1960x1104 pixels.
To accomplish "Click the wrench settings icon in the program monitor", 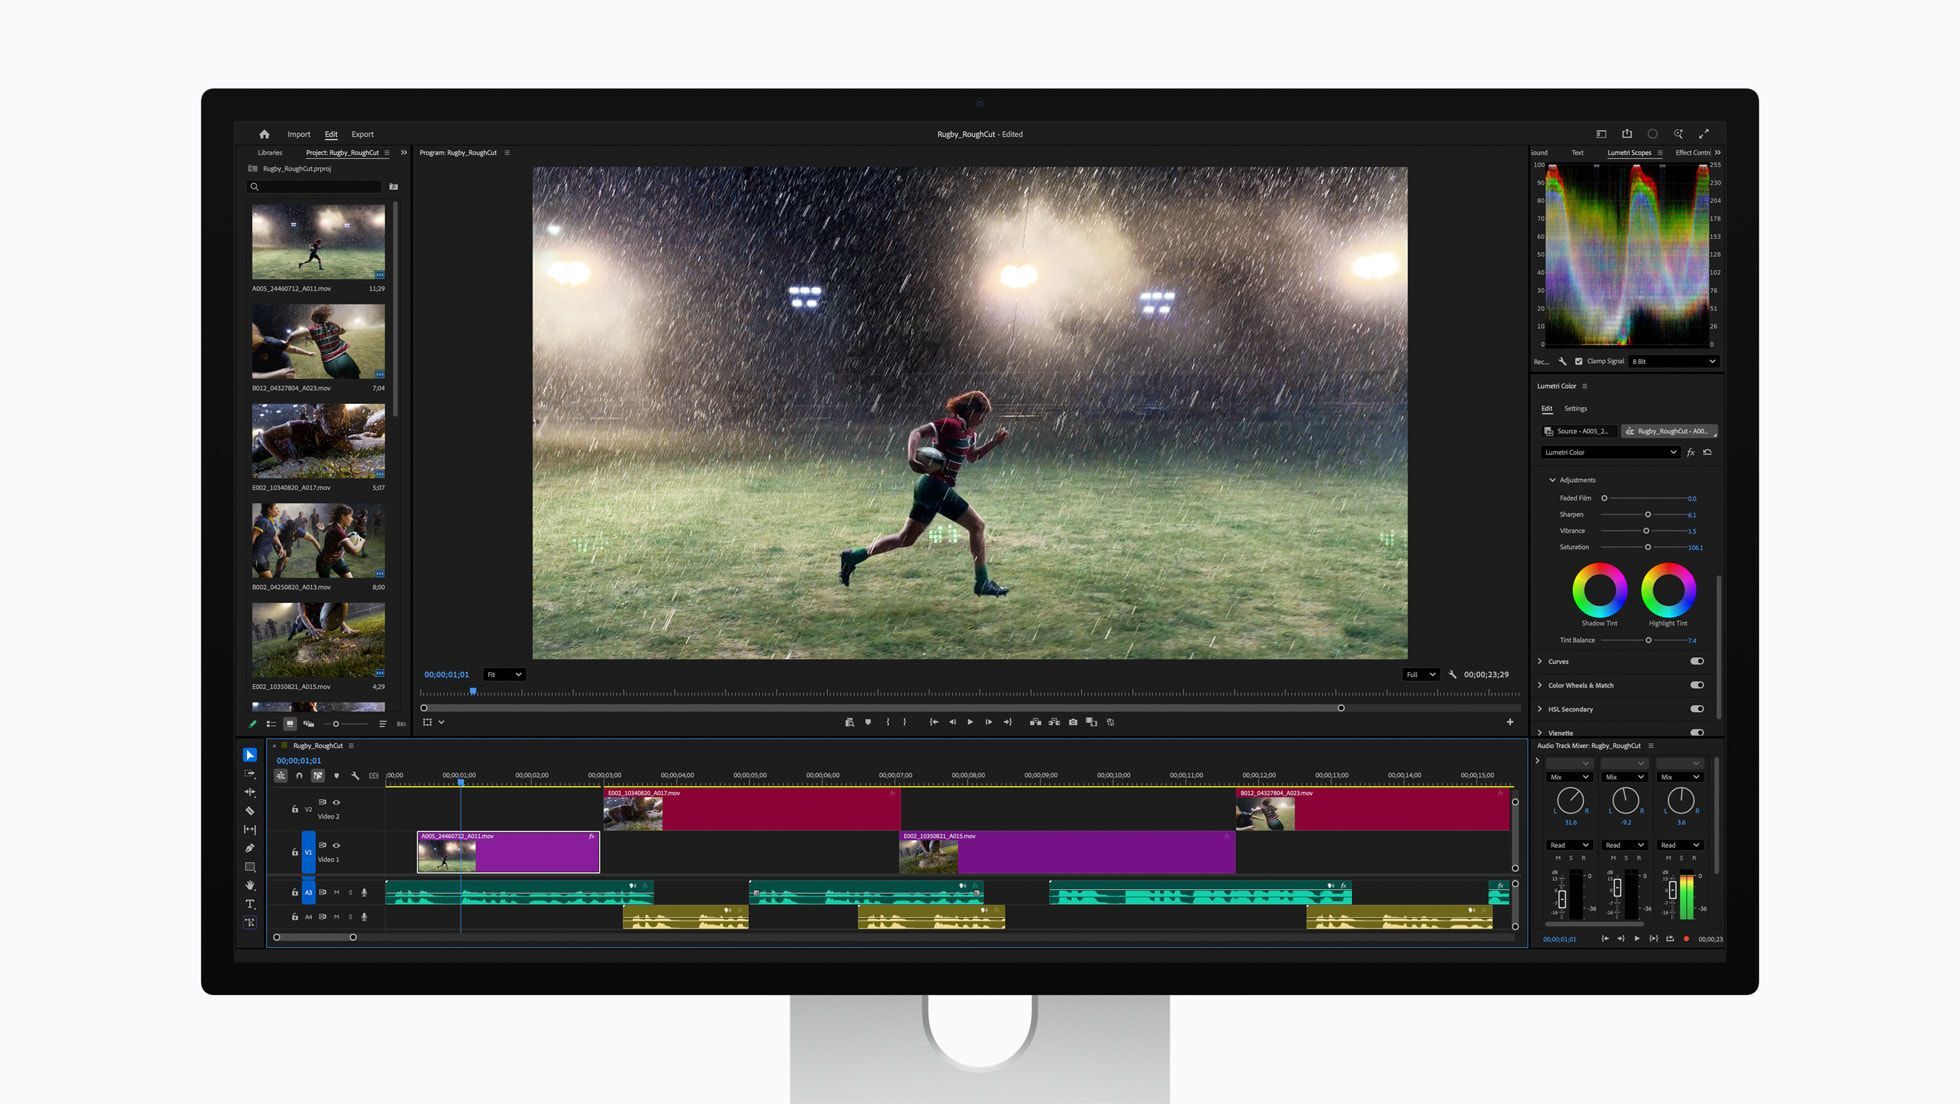I will (1453, 674).
